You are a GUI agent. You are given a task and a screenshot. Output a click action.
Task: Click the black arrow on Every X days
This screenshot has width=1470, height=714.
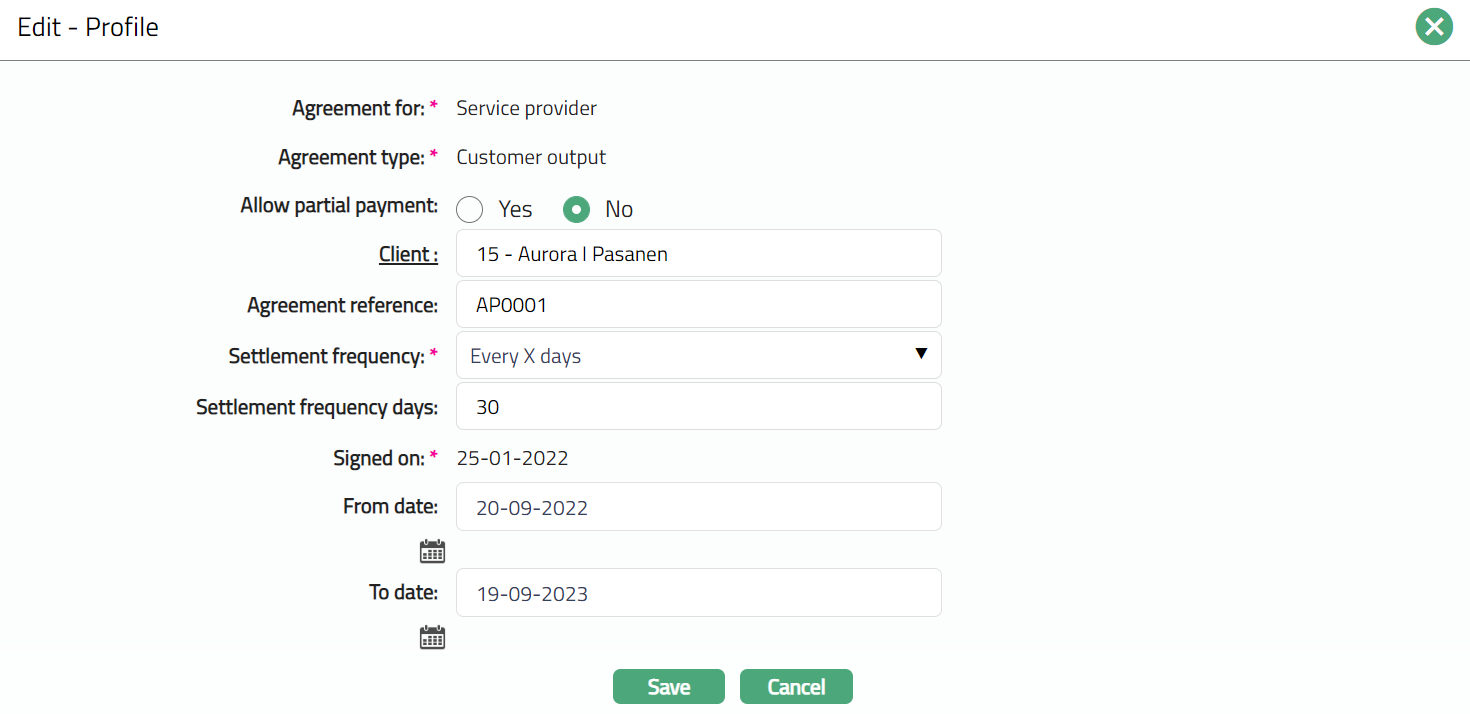921,354
